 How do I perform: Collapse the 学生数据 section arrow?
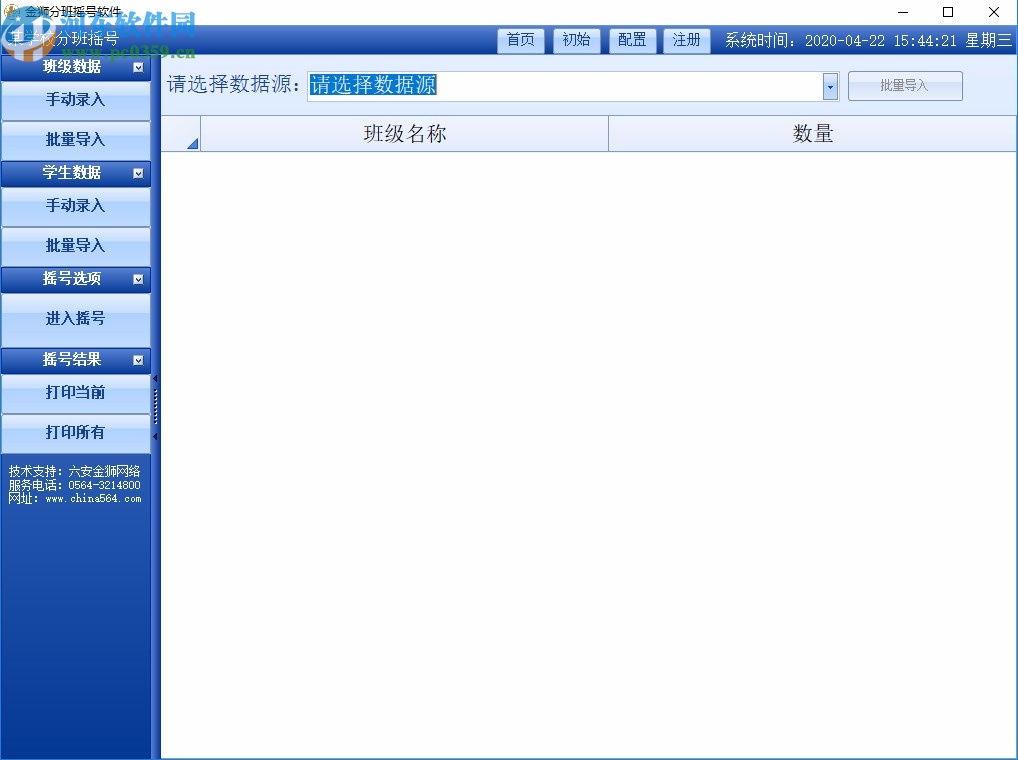pyautogui.click(x=138, y=173)
